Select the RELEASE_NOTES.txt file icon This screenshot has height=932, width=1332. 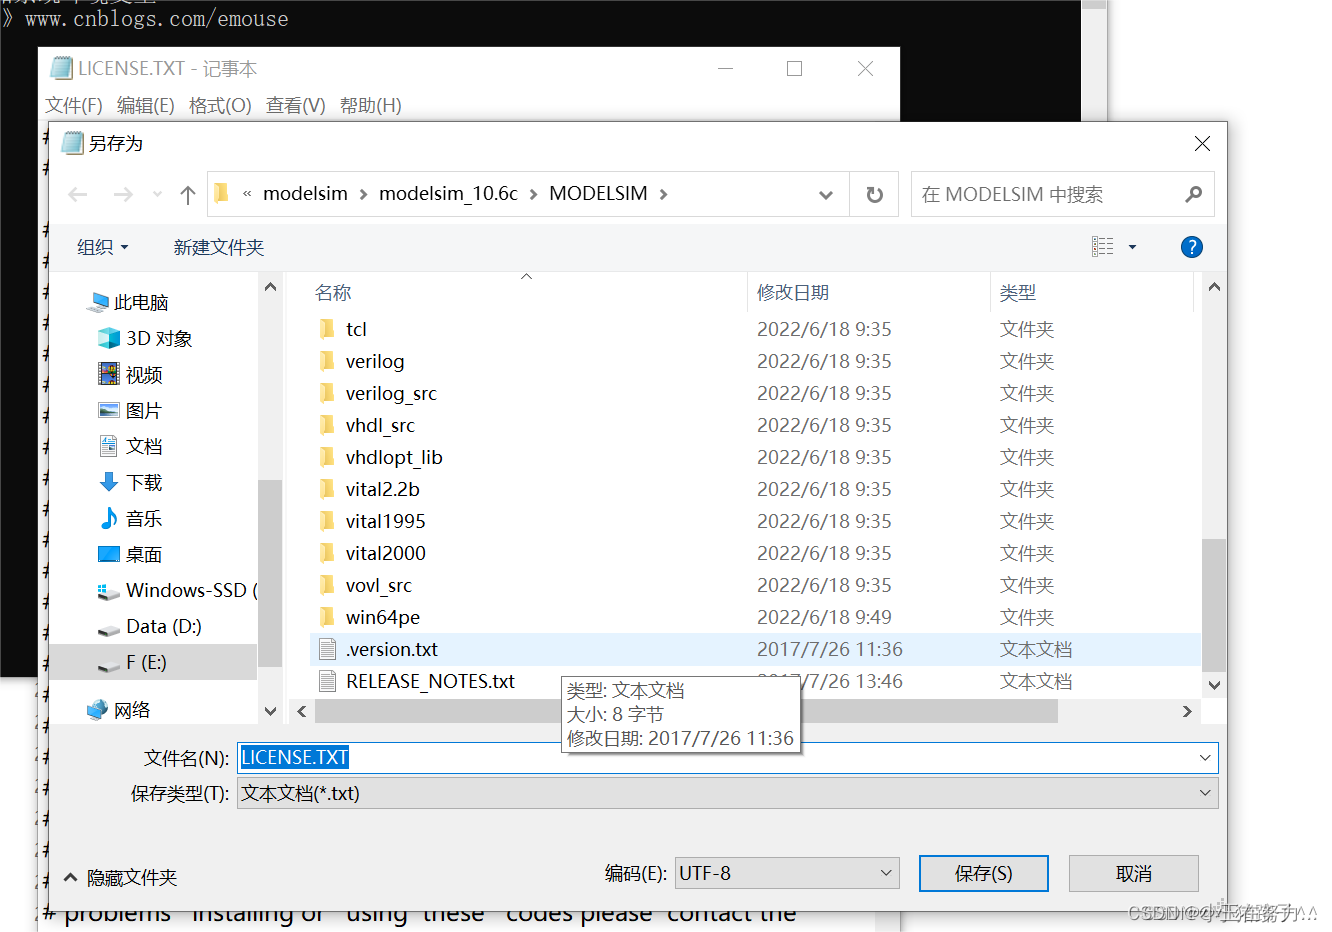pos(327,681)
